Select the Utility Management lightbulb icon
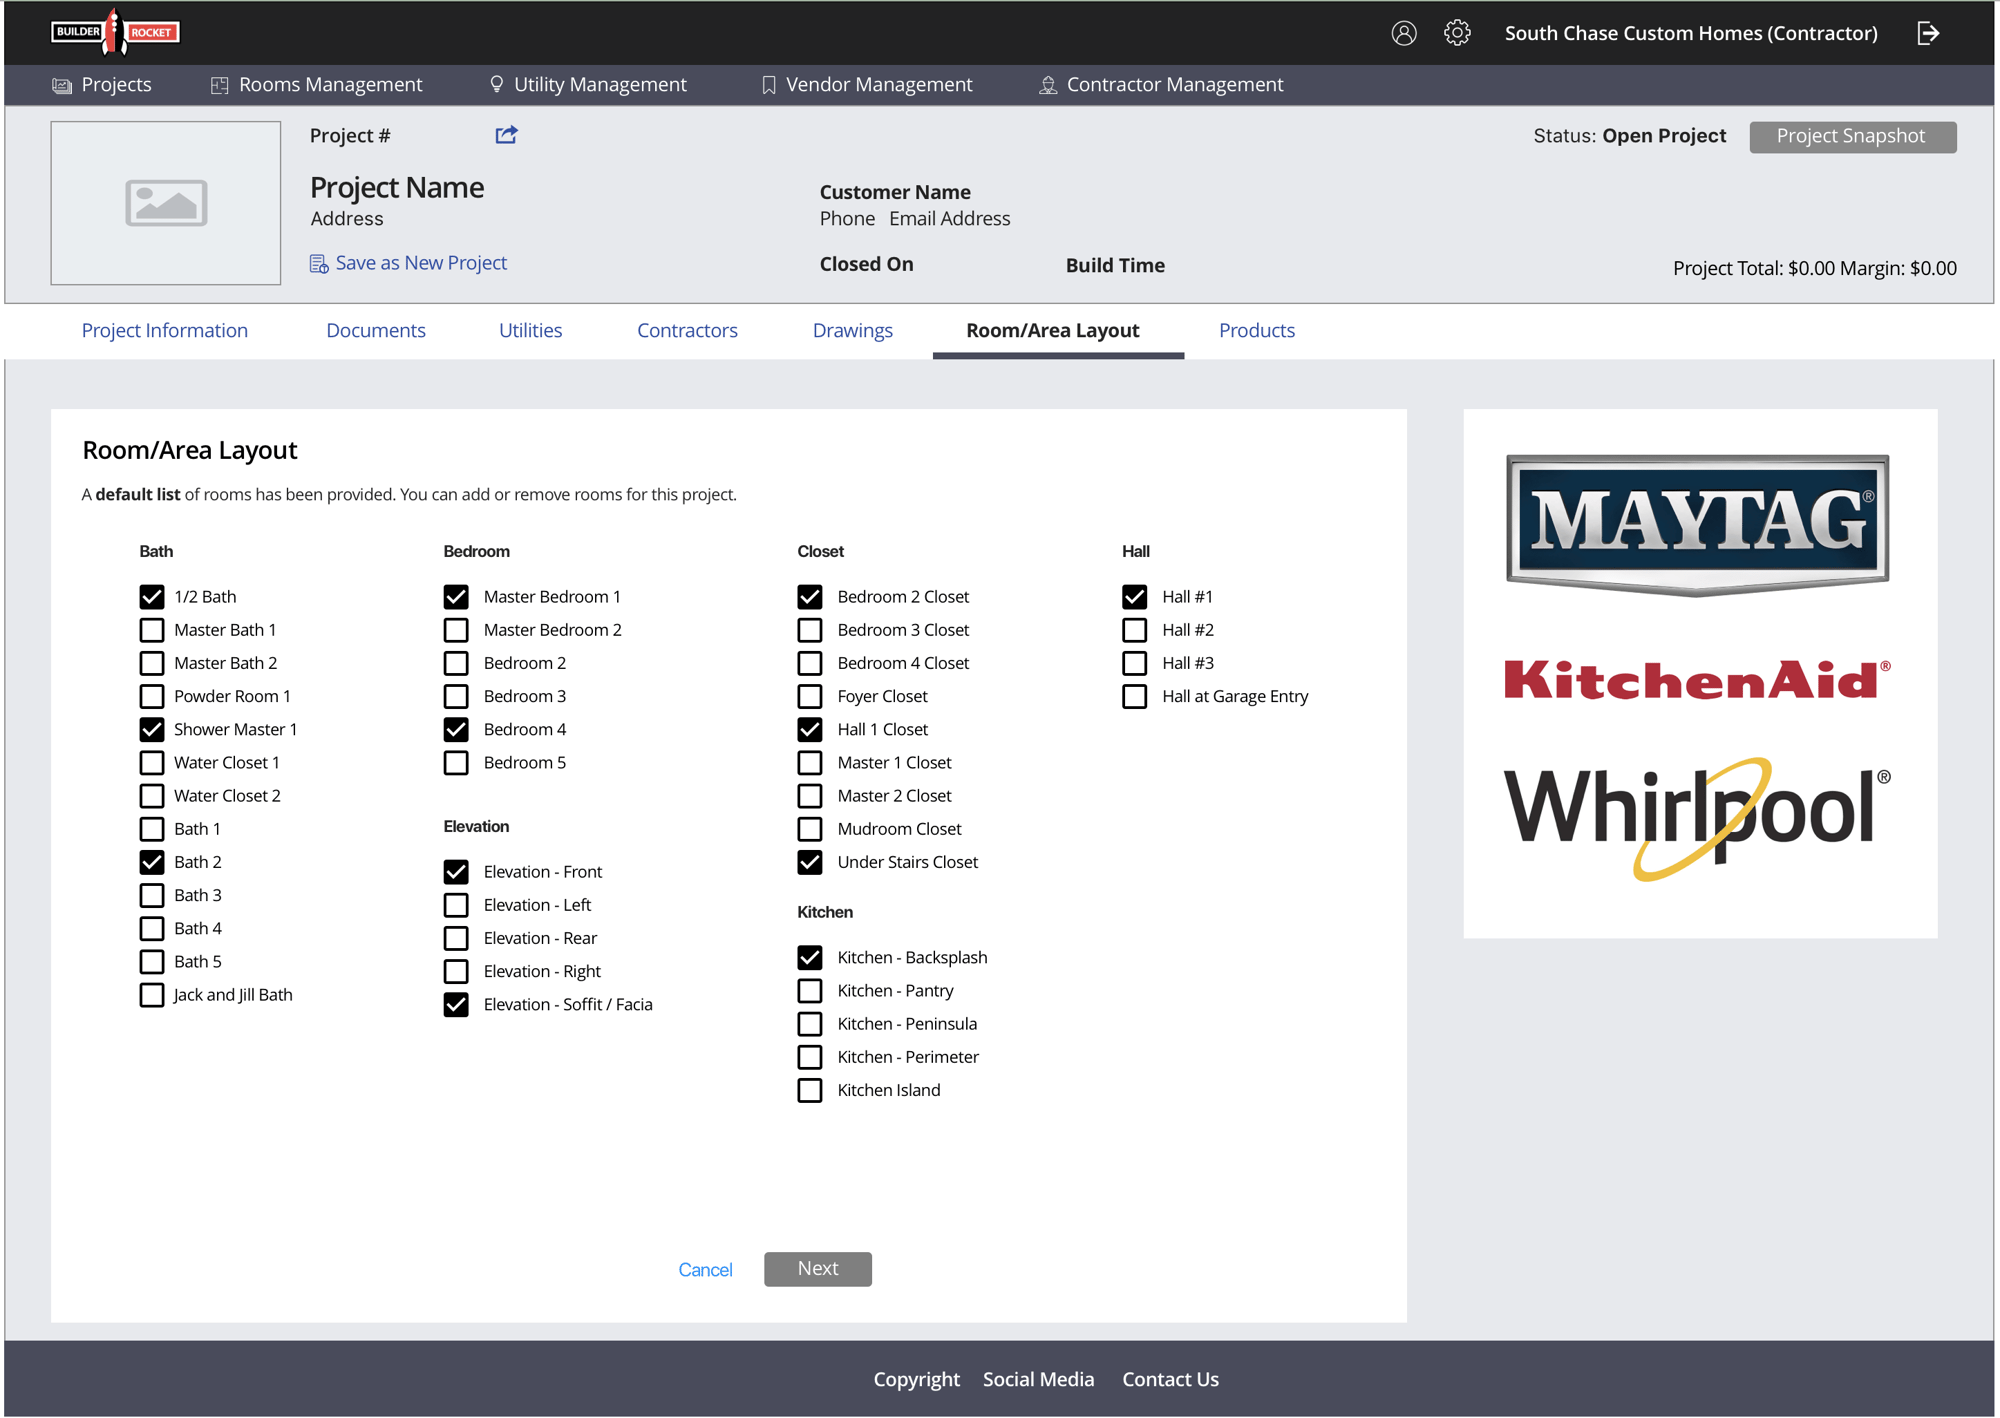This screenshot has width=2000, height=1418. click(497, 84)
